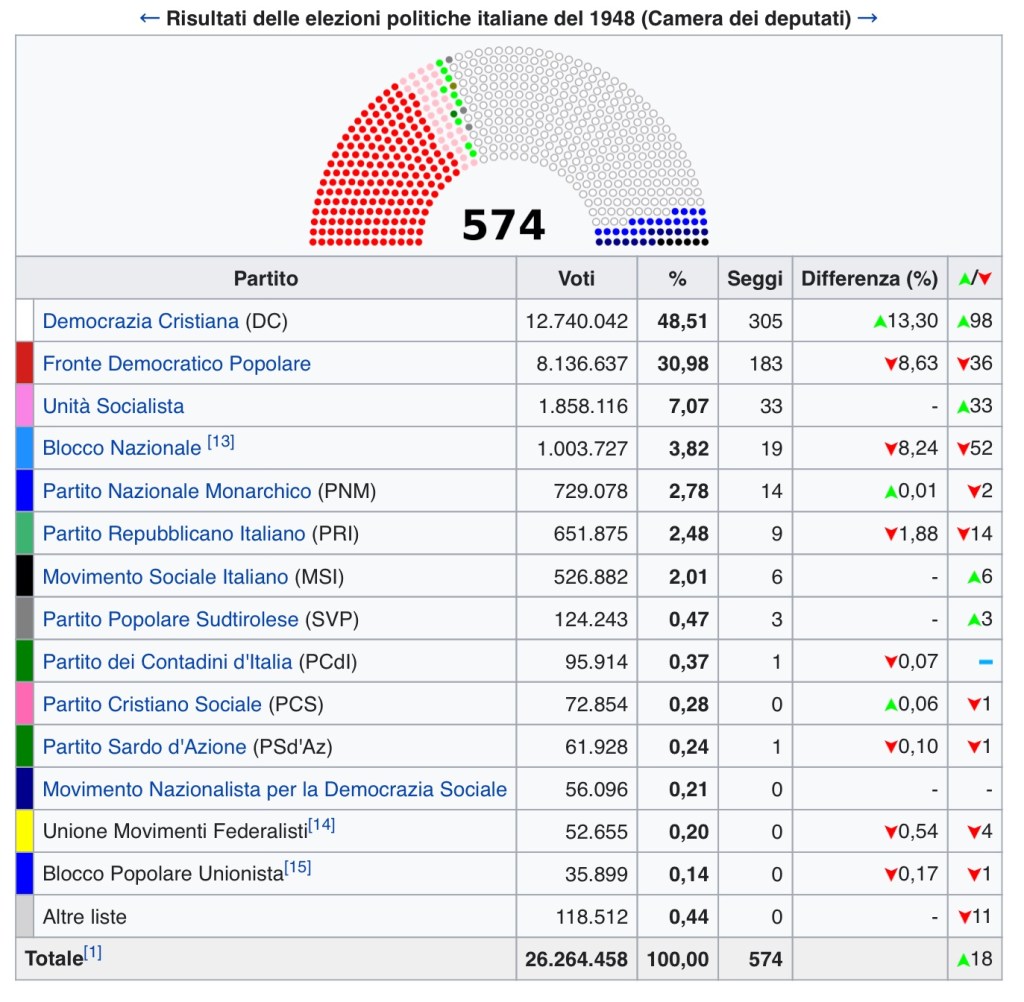1024x1002 pixels.
Task: Click footnote 15 after Blocco Popolare Unionista
Action: [298, 867]
